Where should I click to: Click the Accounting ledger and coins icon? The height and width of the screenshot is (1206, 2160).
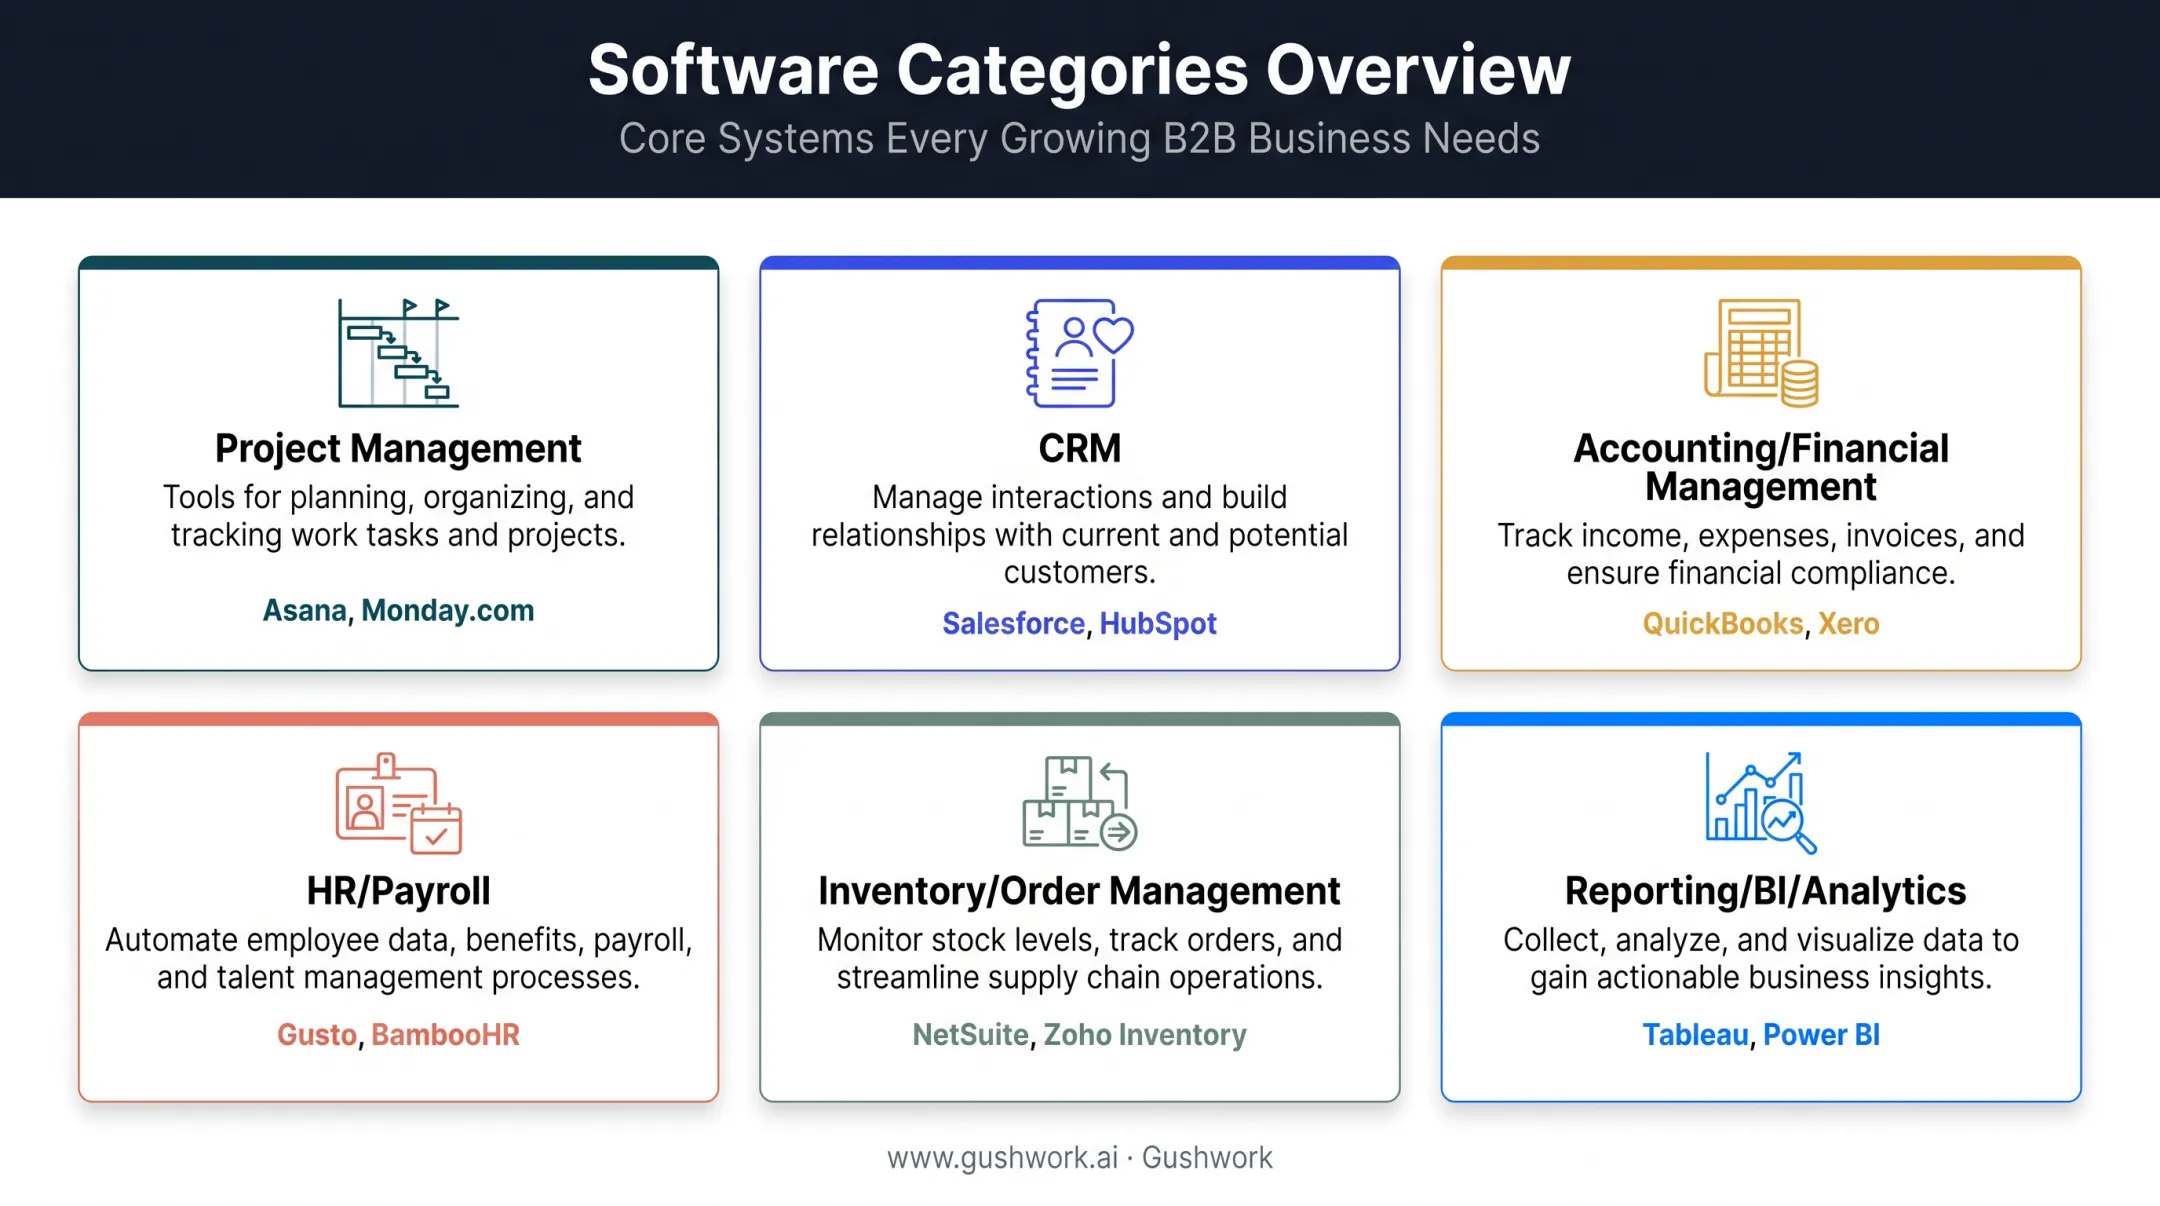pos(1761,352)
